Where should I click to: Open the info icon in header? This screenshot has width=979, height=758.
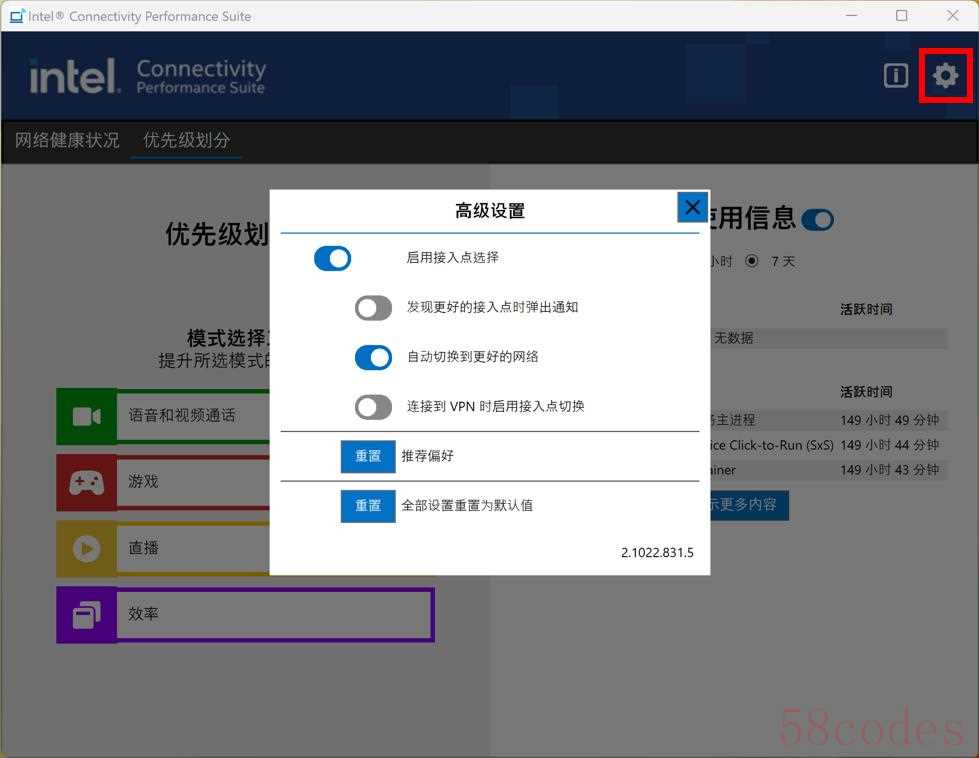coord(896,76)
